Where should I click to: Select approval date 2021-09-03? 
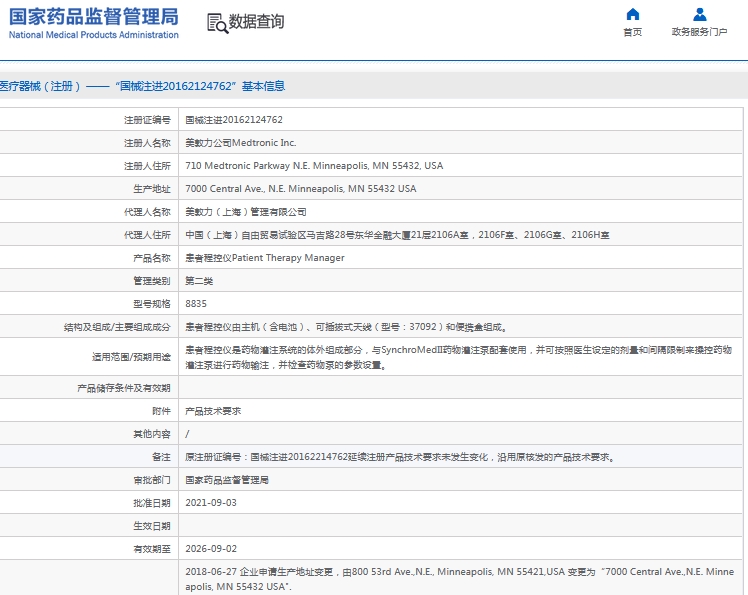[211, 503]
